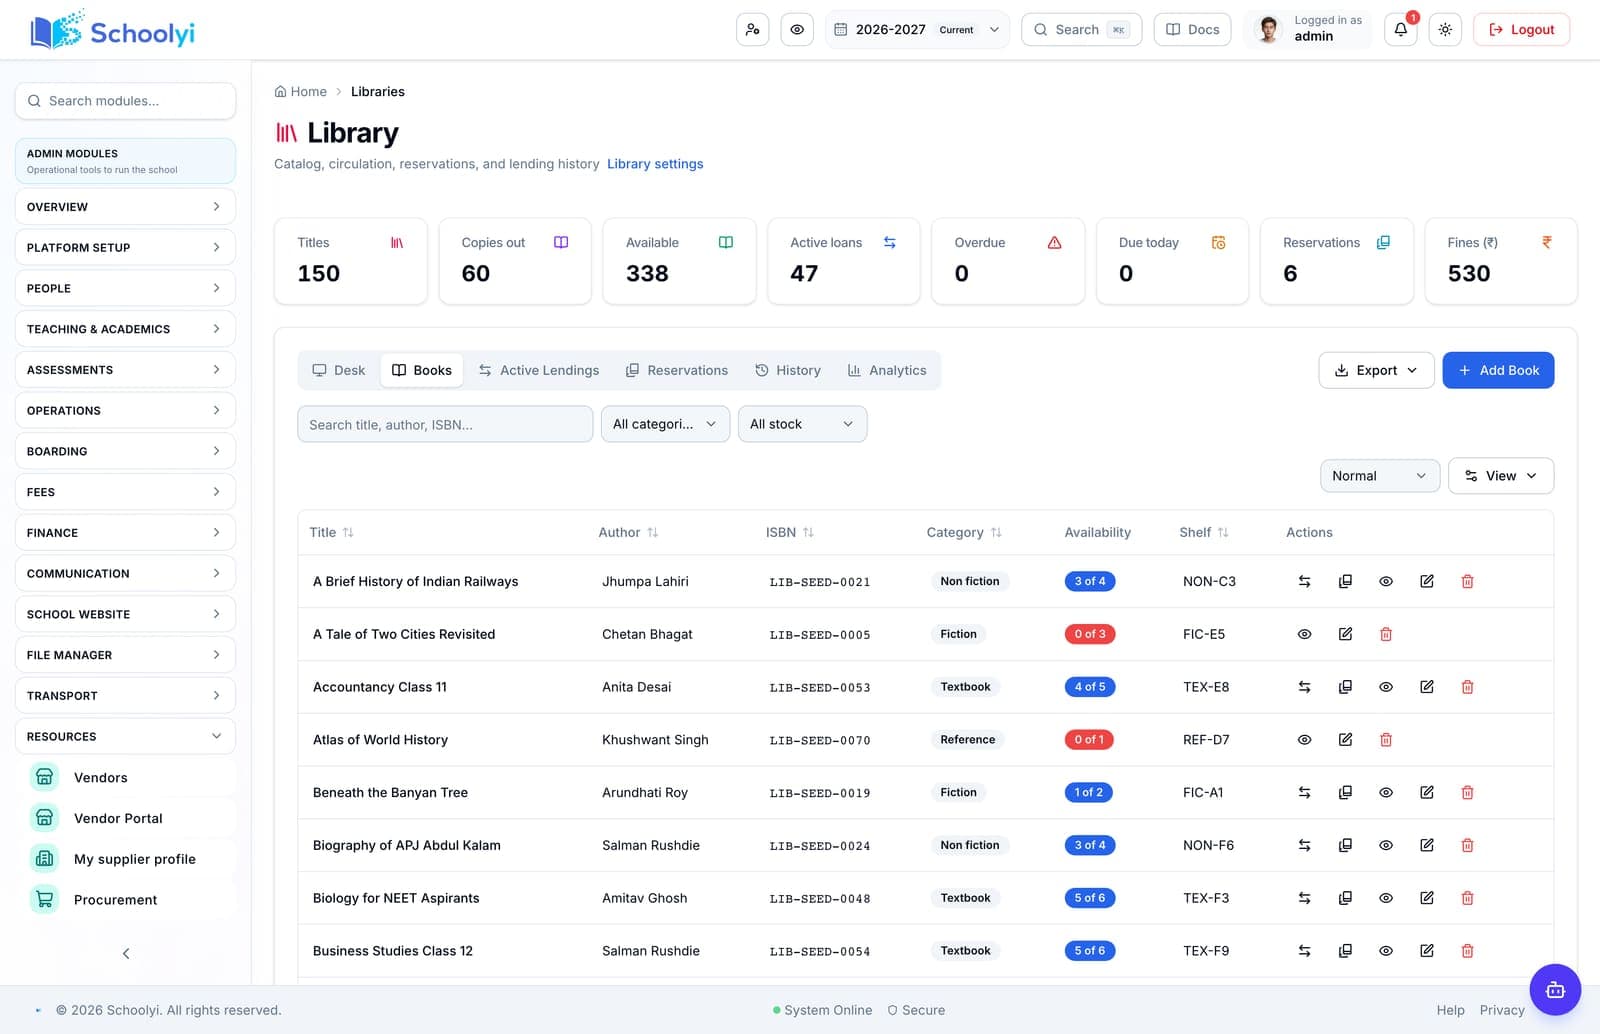The image size is (1600, 1034).
Task: Click delete icon for Biology for NEET Aspirants
Action: tap(1467, 898)
